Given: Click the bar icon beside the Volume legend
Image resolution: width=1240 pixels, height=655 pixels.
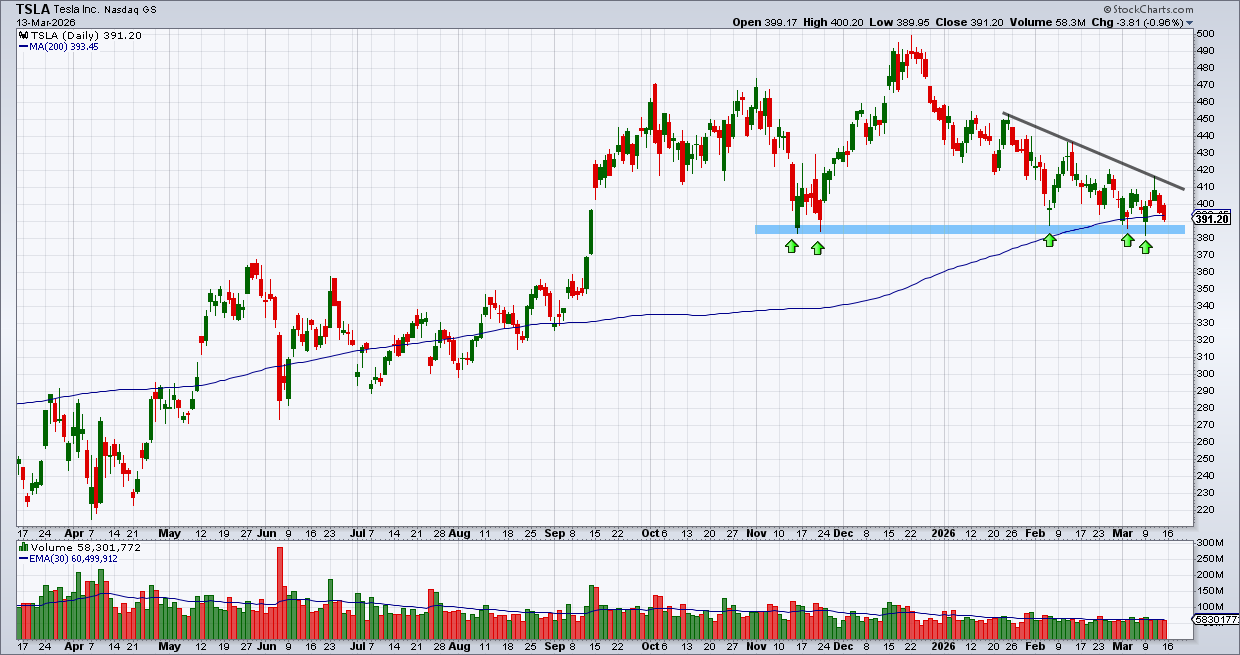Looking at the screenshot, I should click(23, 549).
